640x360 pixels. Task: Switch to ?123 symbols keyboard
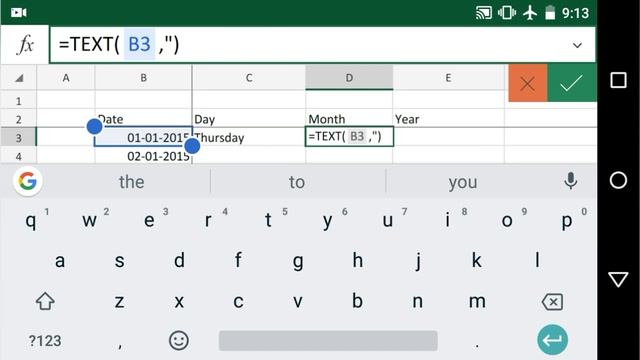pos(45,340)
